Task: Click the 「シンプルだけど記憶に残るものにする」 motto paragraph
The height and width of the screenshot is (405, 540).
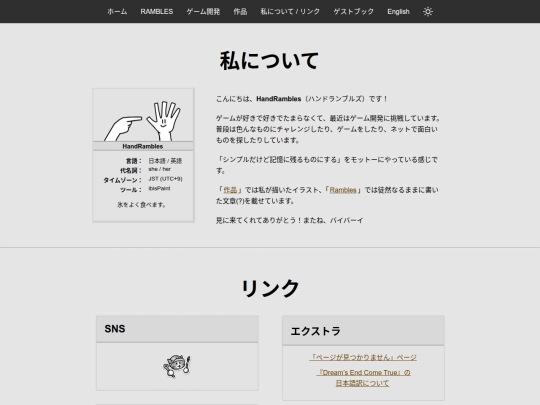Action: pos(327,165)
